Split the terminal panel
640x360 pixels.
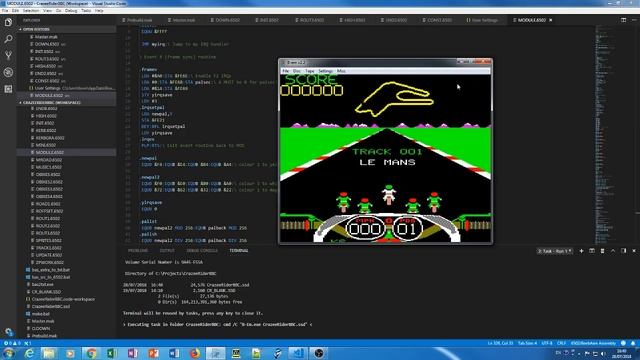592,251
